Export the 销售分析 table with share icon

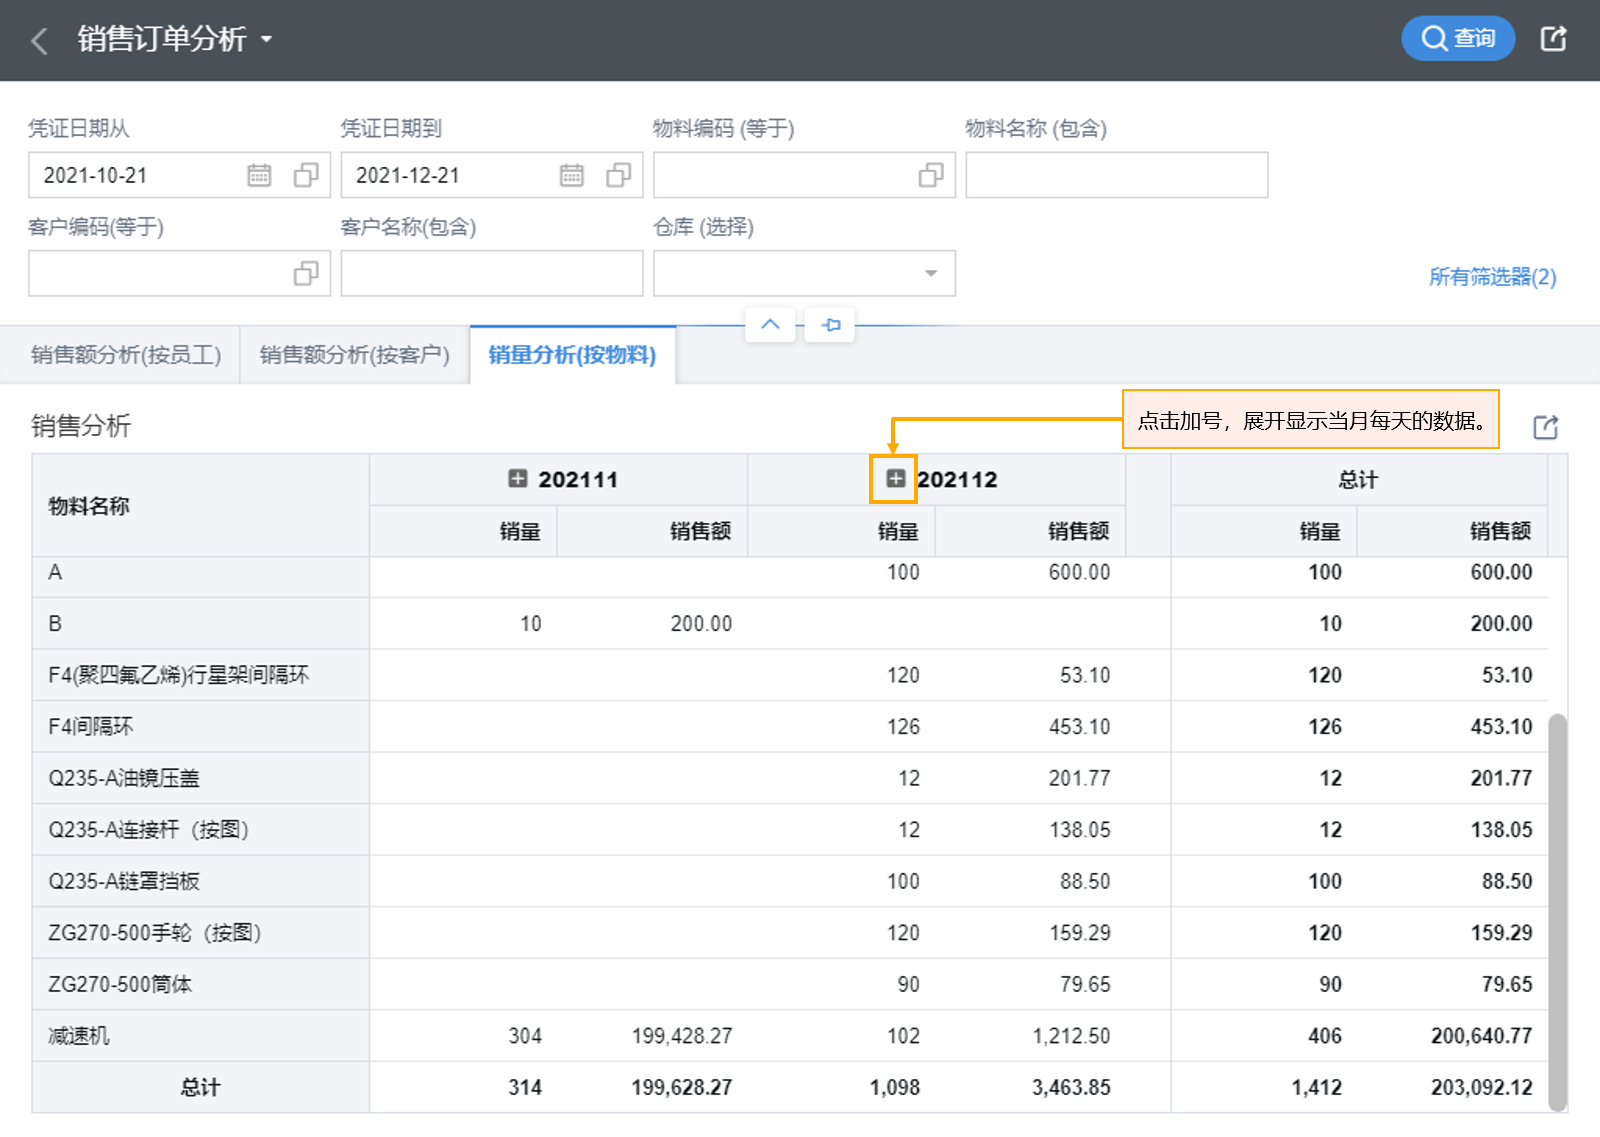click(1545, 427)
